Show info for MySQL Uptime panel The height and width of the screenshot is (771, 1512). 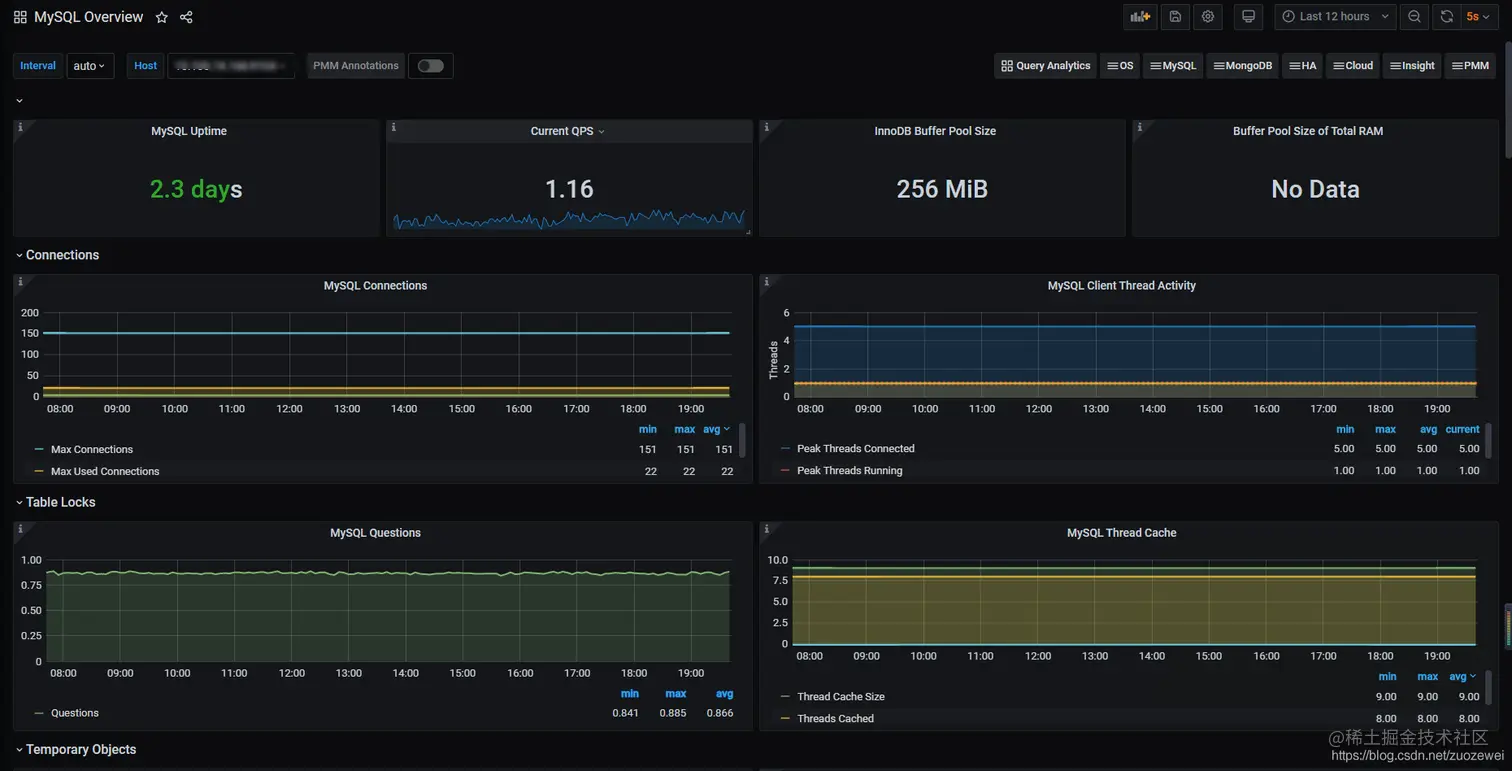(x=20, y=127)
